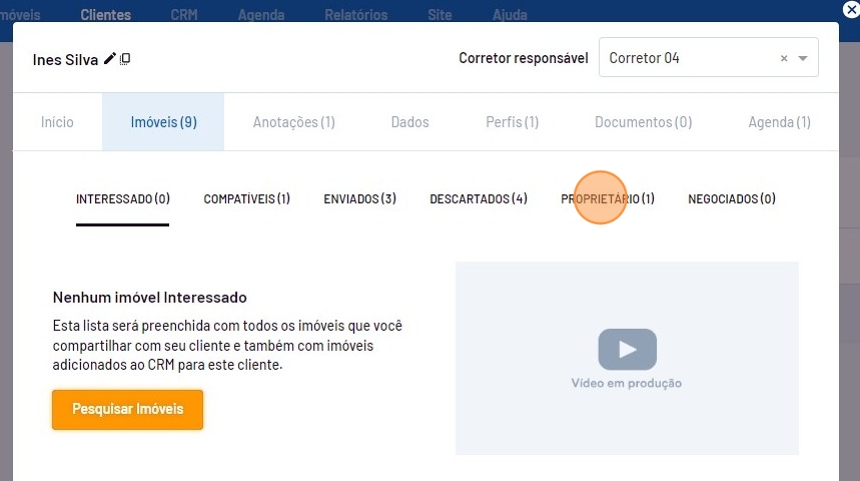Screen dimensions: 860x481
Task: Show the COMPATÍVEIS (1) list
Action: [246, 199]
